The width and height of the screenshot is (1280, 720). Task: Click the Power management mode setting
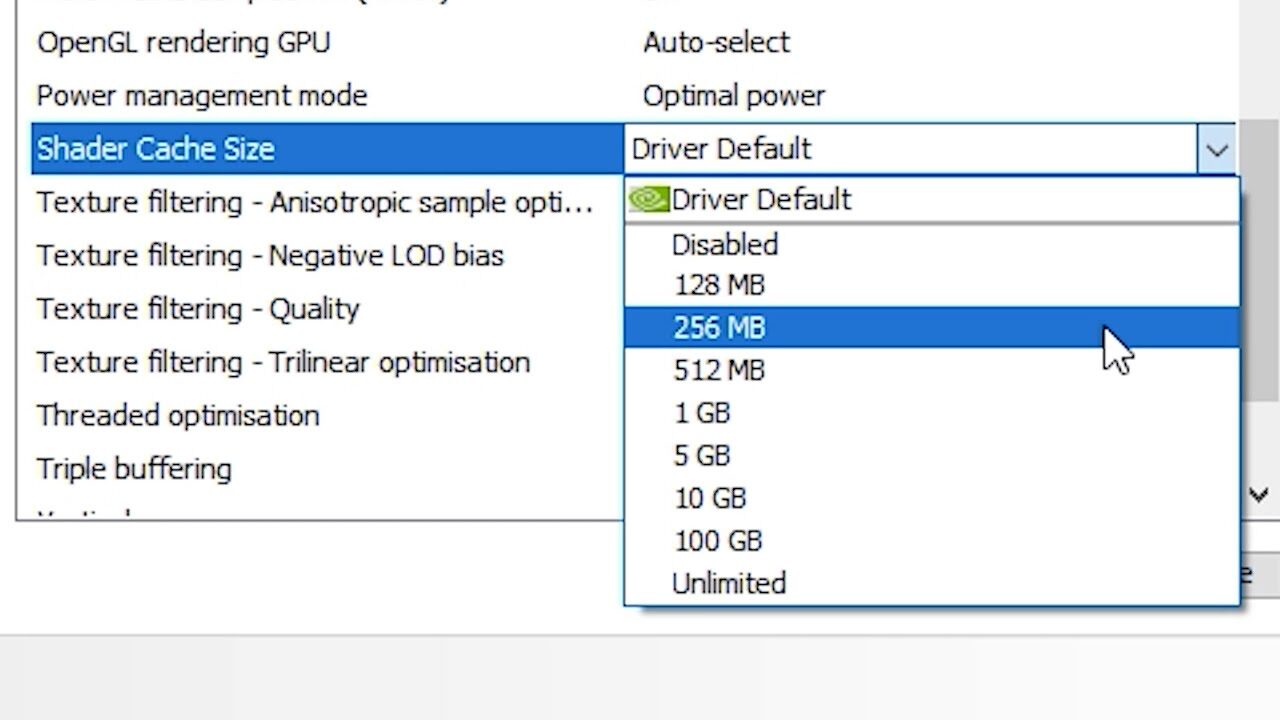pyautogui.click(x=202, y=96)
